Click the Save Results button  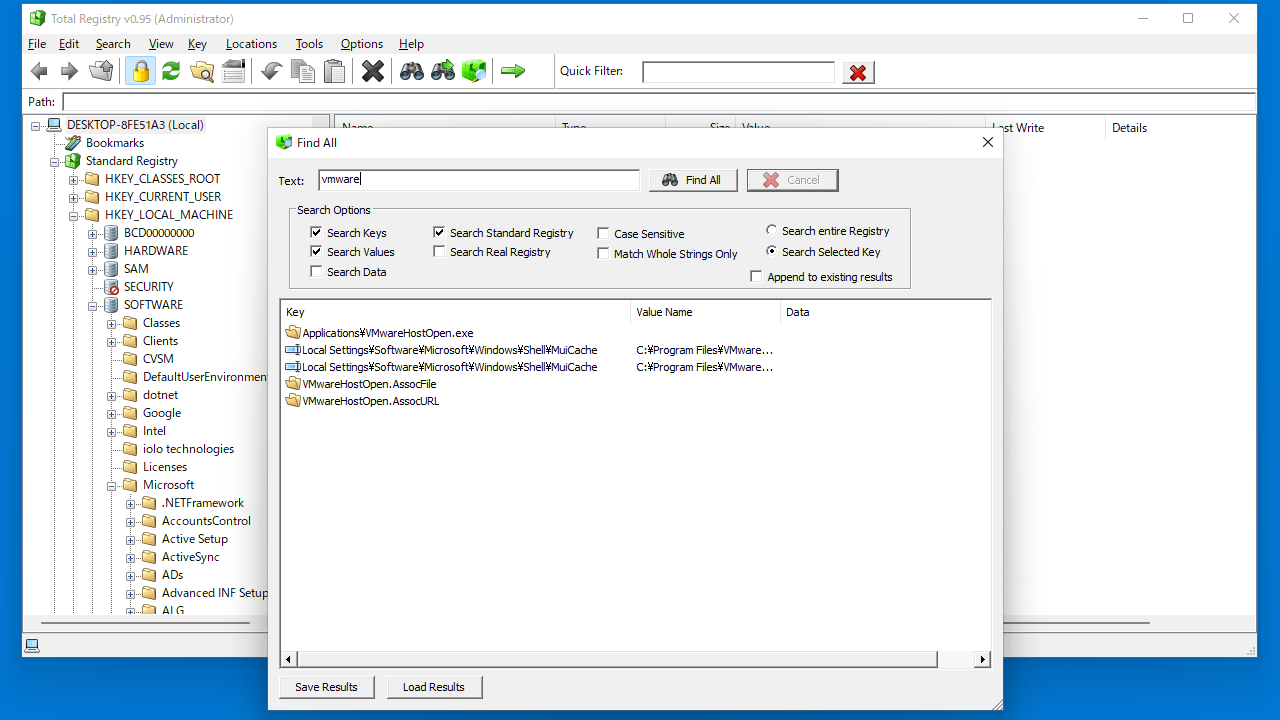pyautogui.click(x=326, y=687)
